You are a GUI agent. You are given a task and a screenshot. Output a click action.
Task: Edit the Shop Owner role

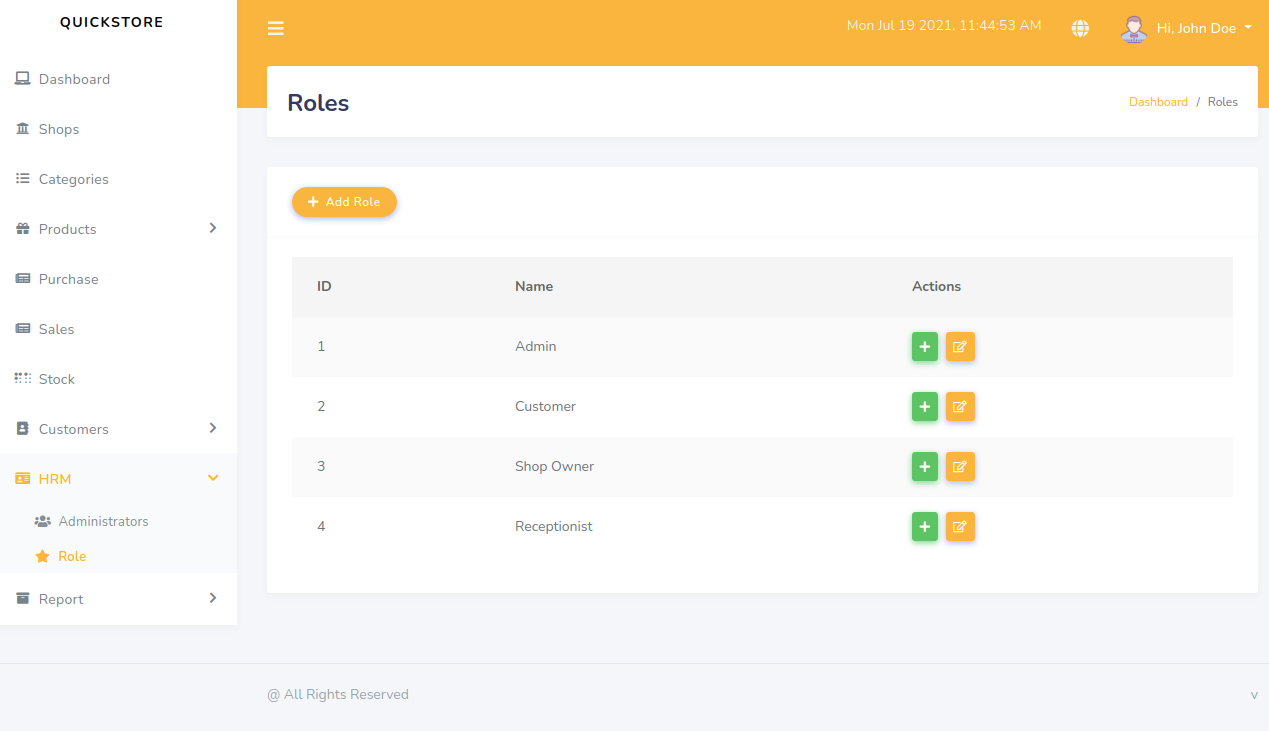[960, 467]
